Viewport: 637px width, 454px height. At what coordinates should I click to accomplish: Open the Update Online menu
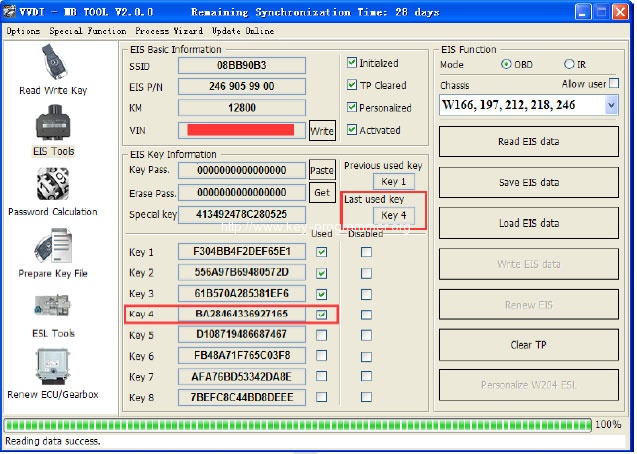[243, 31]
